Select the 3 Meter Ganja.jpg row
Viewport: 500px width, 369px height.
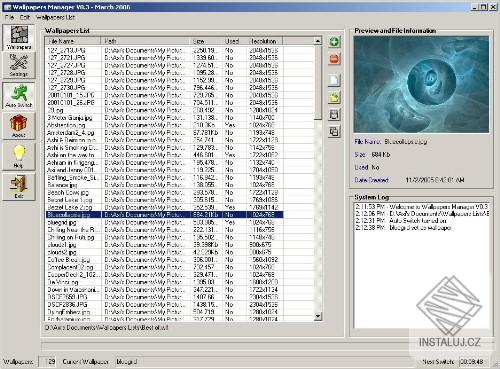[164, 118]
